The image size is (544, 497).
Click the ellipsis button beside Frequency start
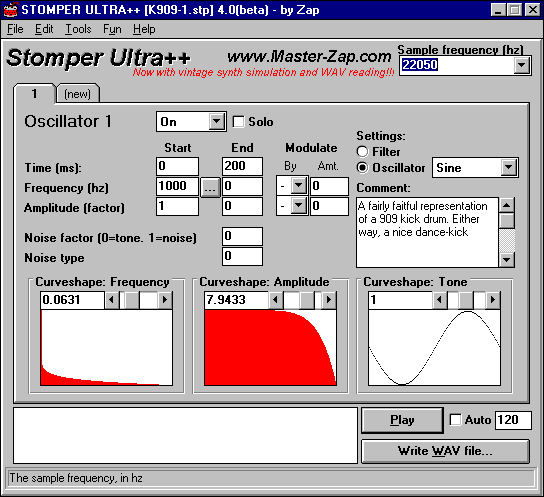[x=210, y=188]
